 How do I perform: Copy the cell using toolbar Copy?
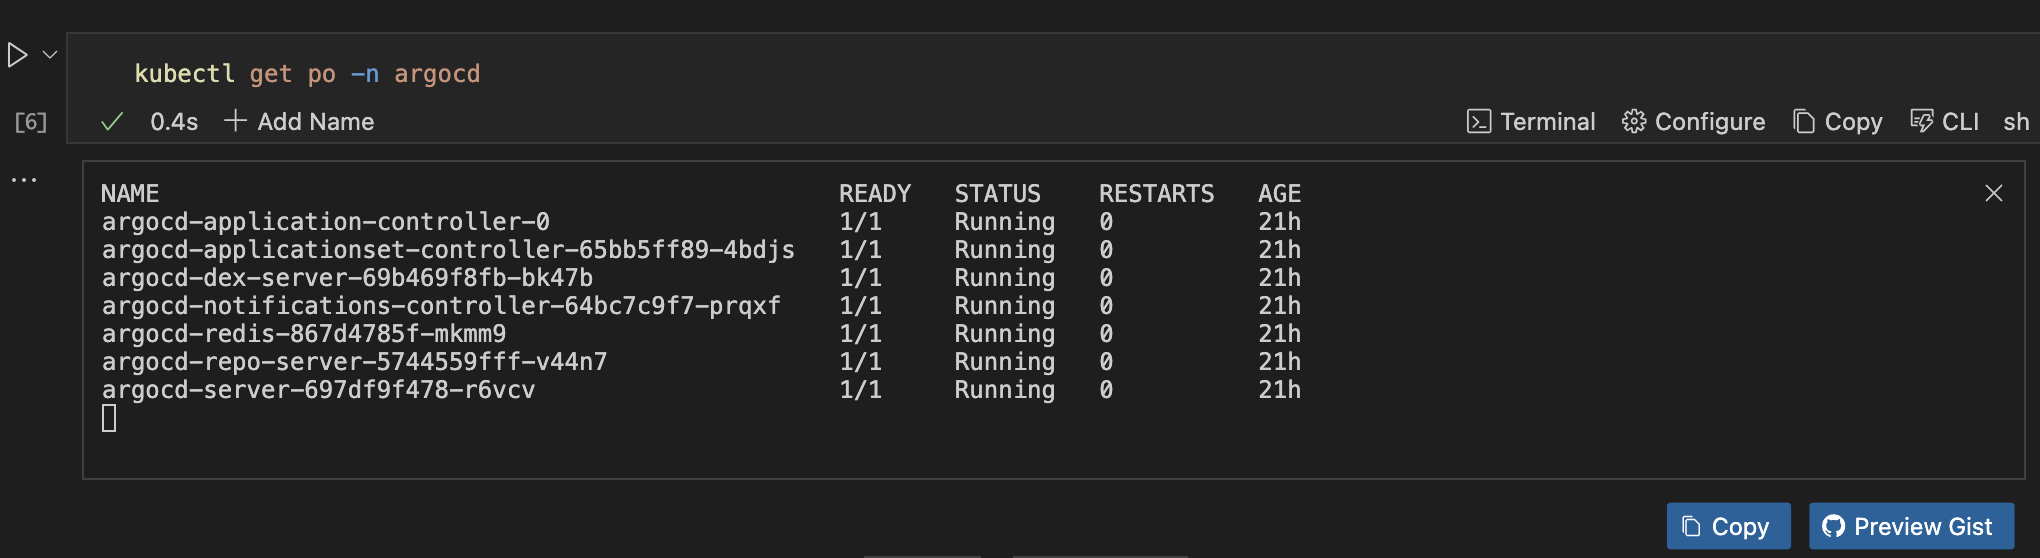(1838, 122)
